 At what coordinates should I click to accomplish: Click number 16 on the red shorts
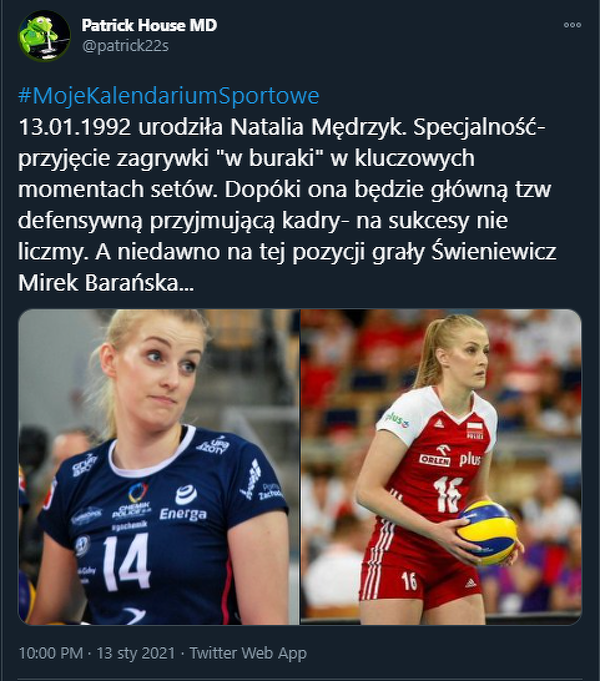point(409,581)
